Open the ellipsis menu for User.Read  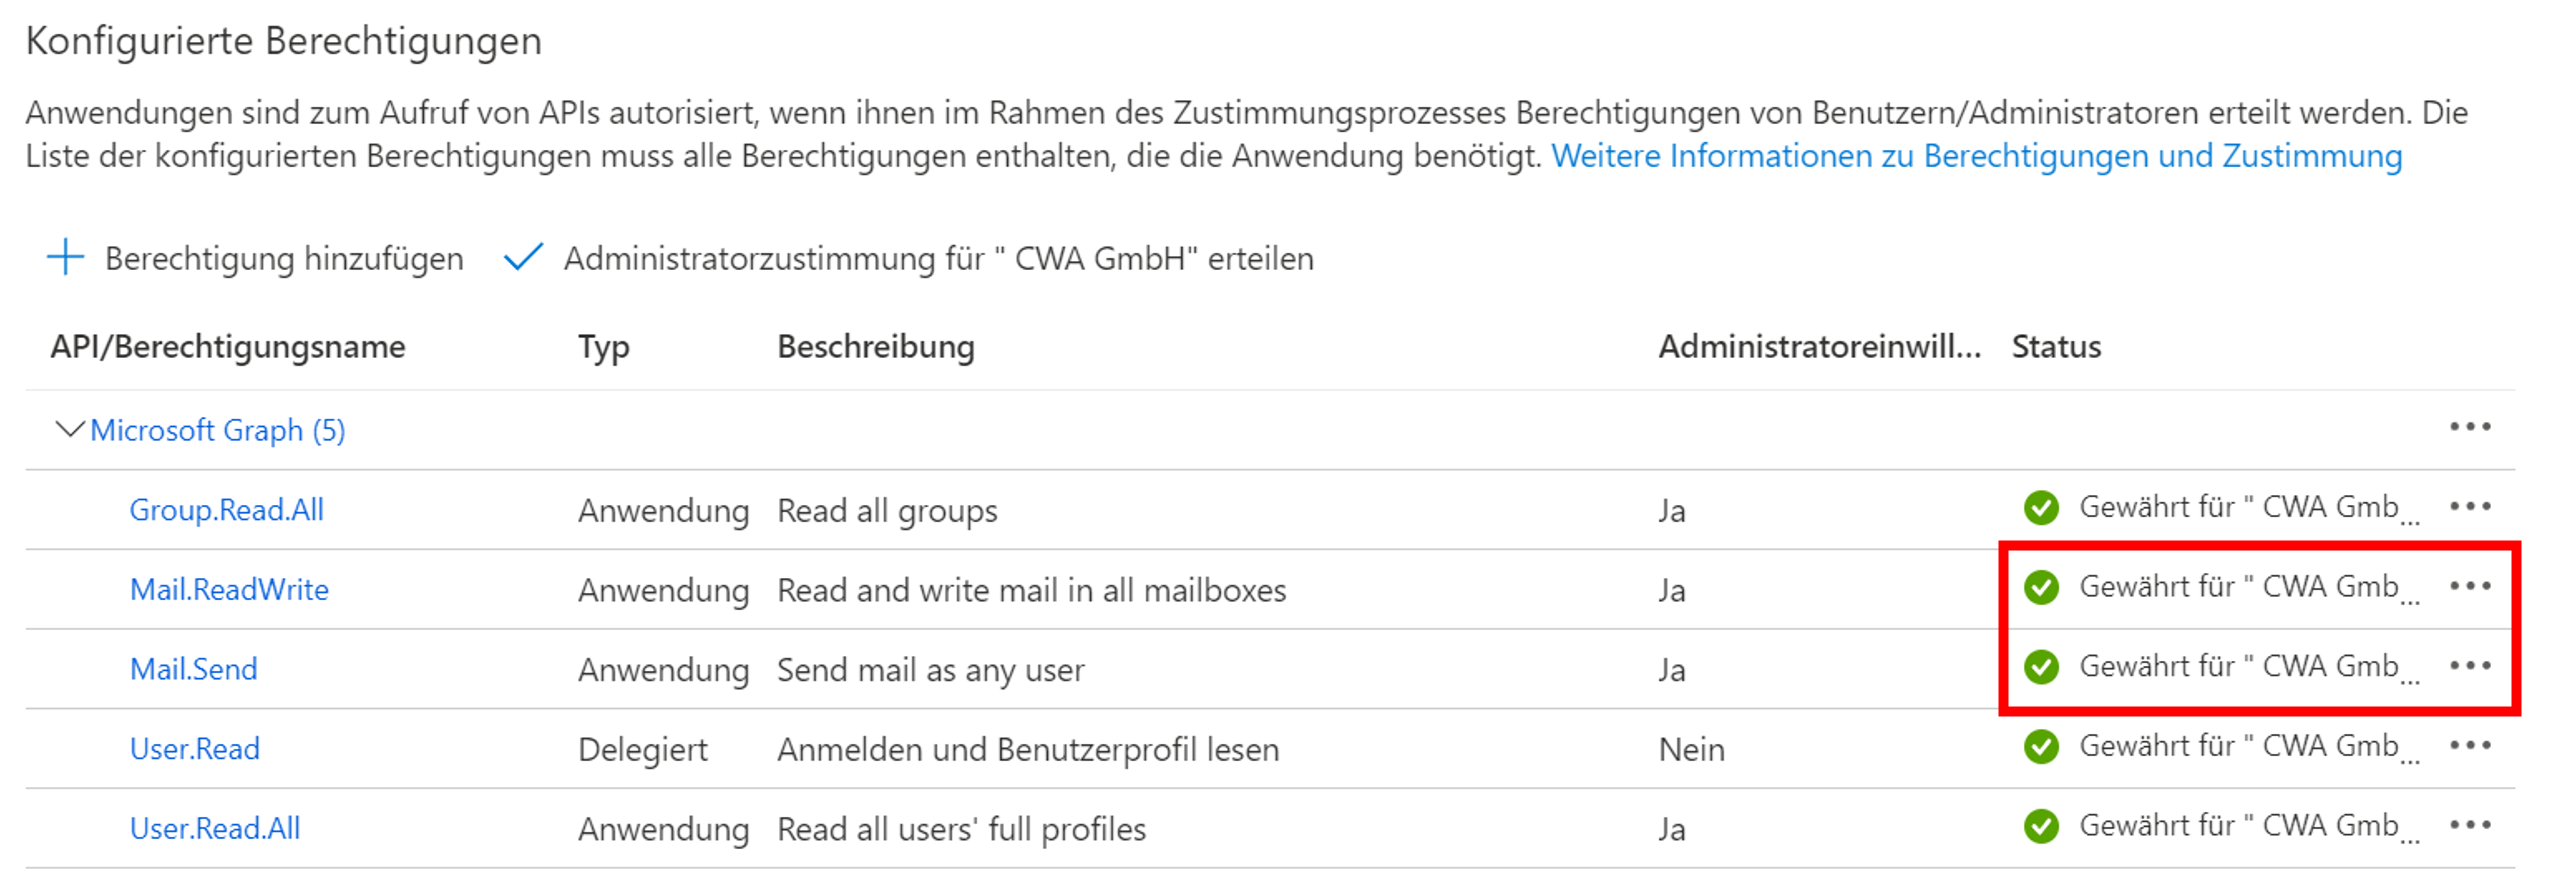tap(2468, 746)
